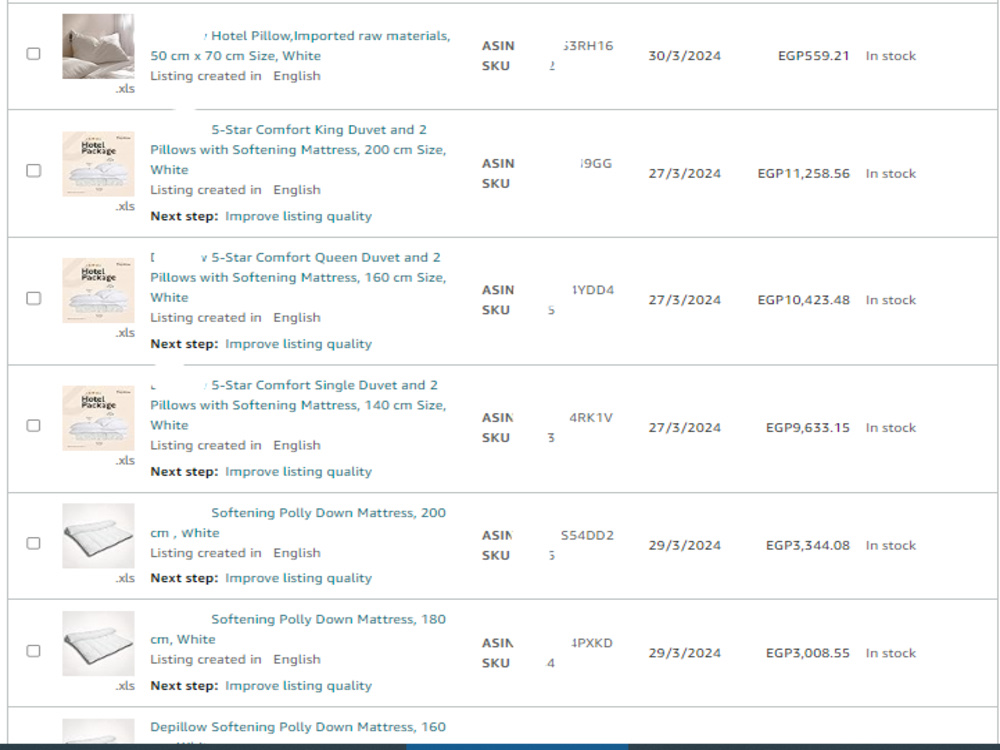Follow Improve listing quality for 200 cm mattress
The width and height of the screenshot is (1000, 750).
pyautogui.click(x=298, y=578)
